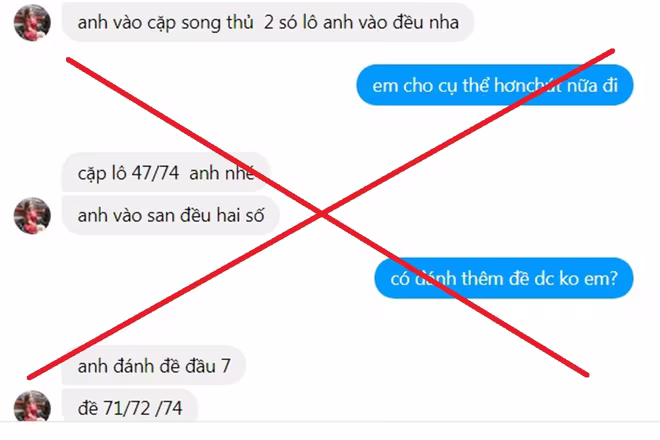660x440 pixels.
Task: Click blue bubble "có đánh thêm đề dc ko em?"
Action: (x=504, y=278)
